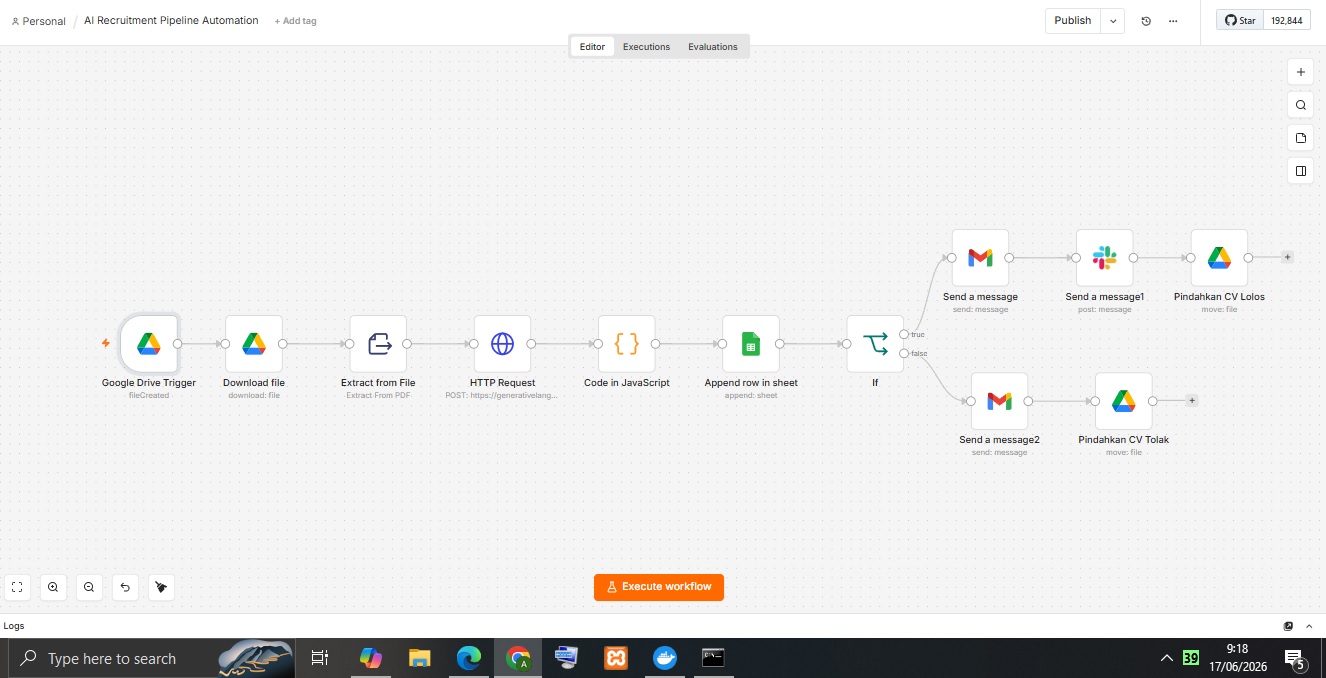
Task: Zoom in on the canvas
Action: (x=53, y=587)
